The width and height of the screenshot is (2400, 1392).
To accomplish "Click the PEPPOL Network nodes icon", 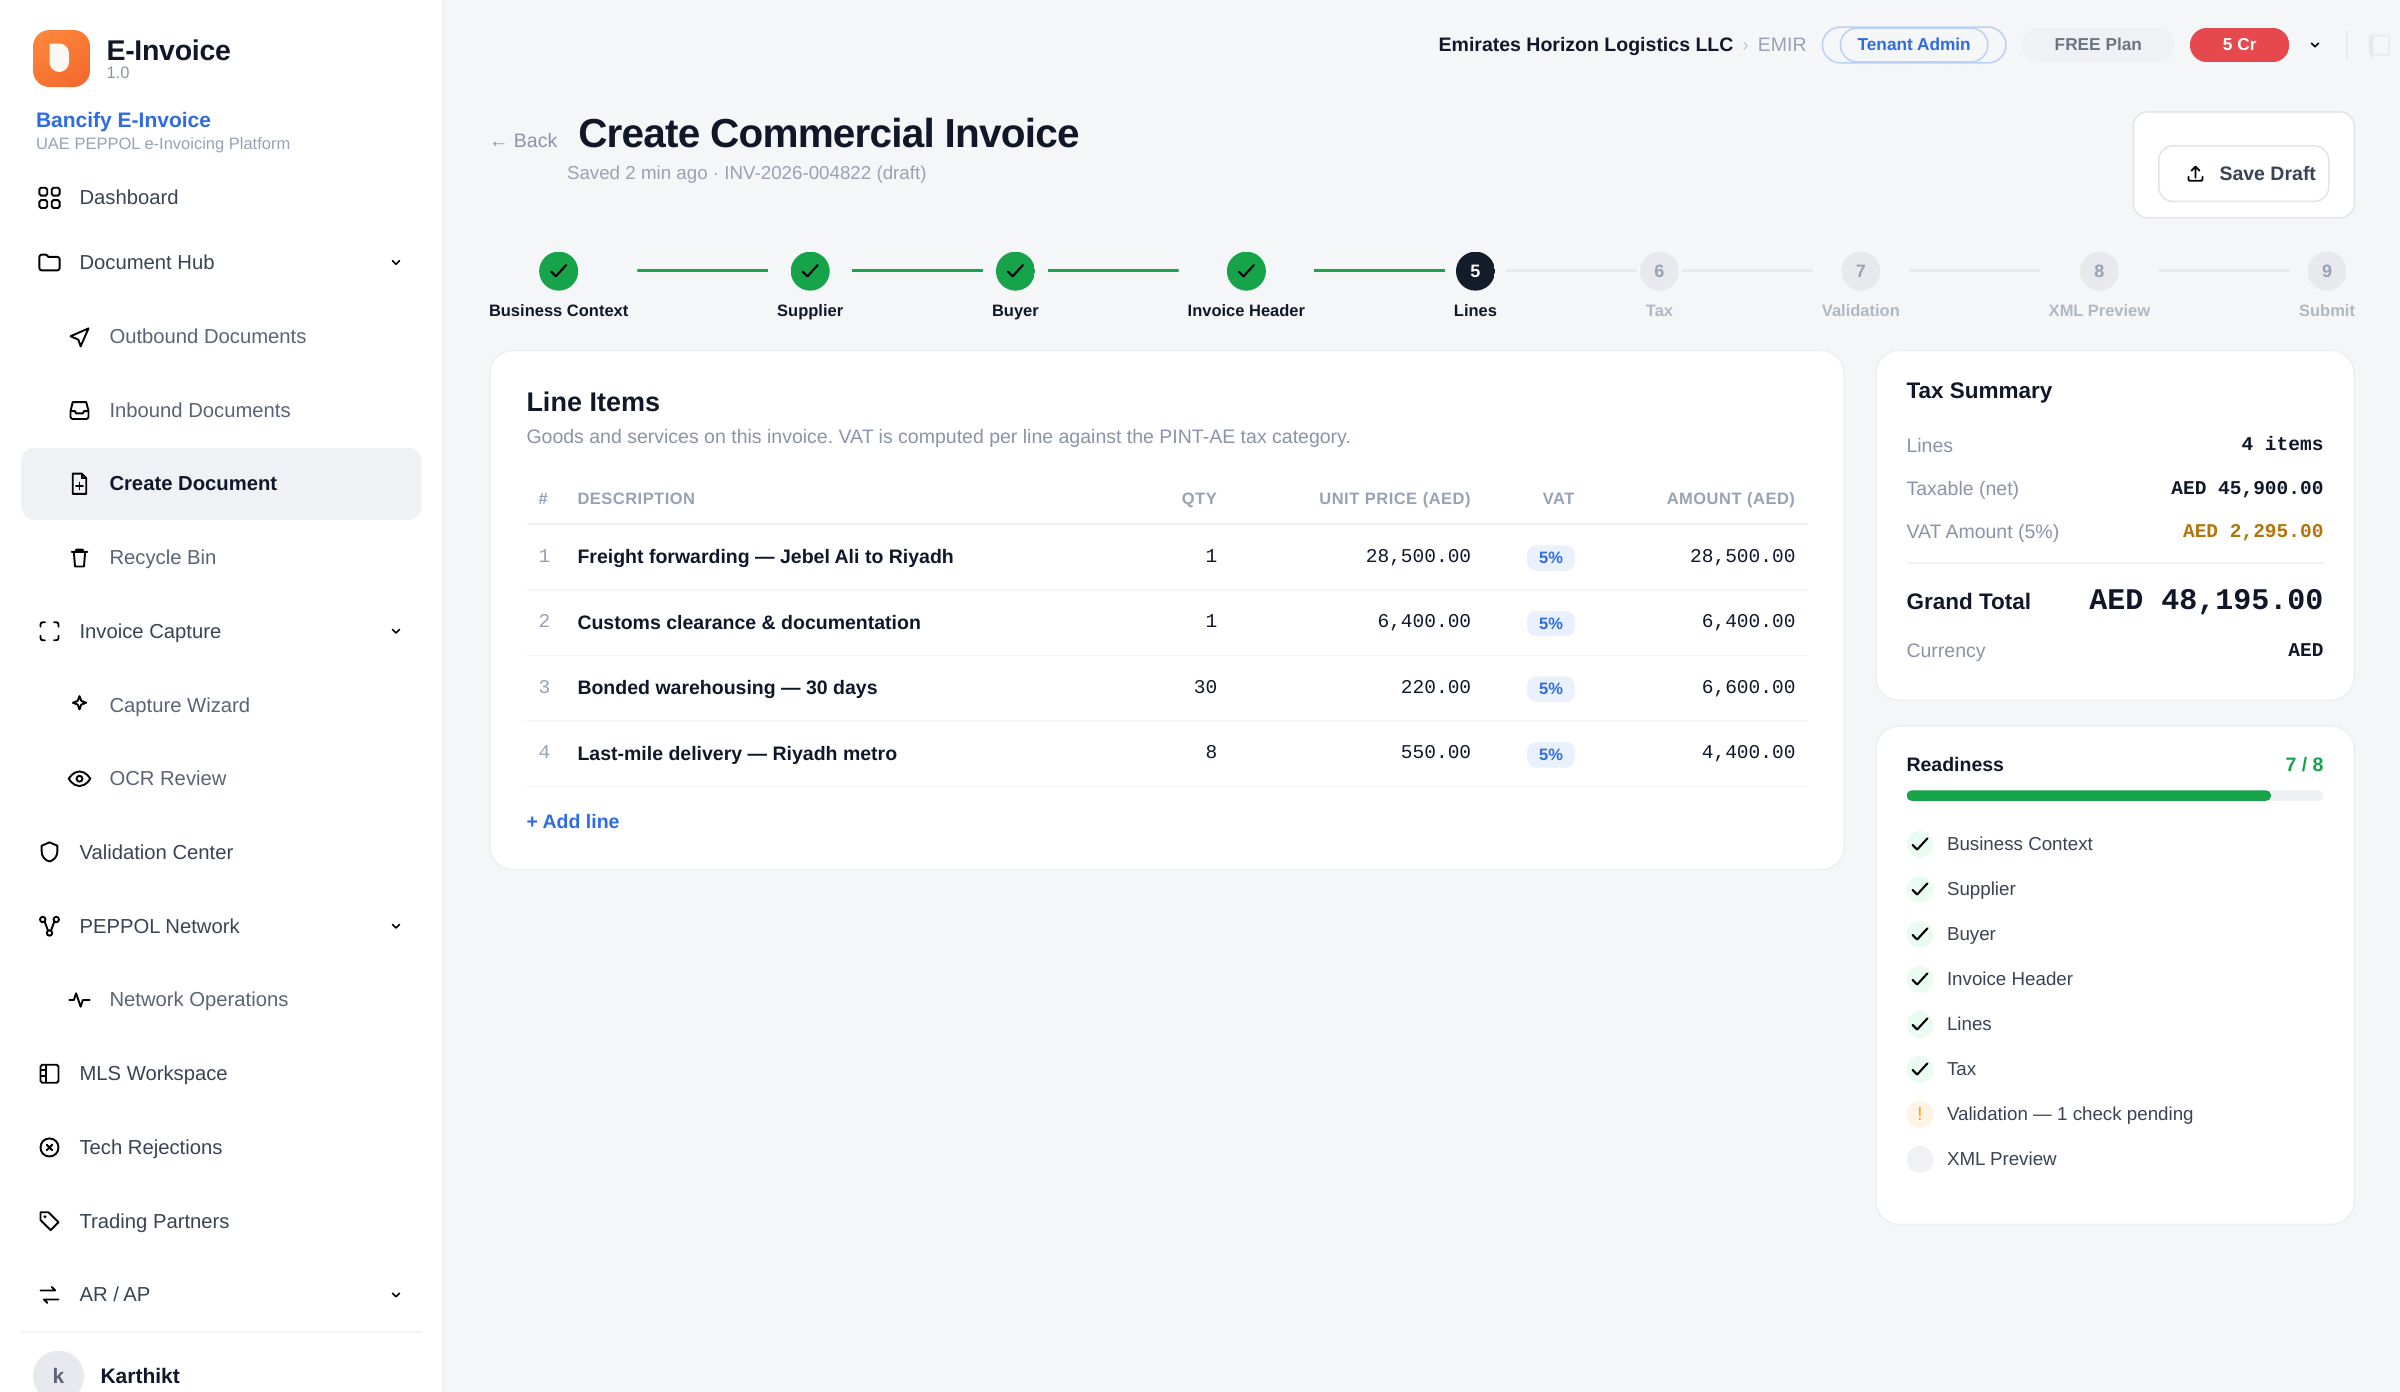I will pos(49,927).
